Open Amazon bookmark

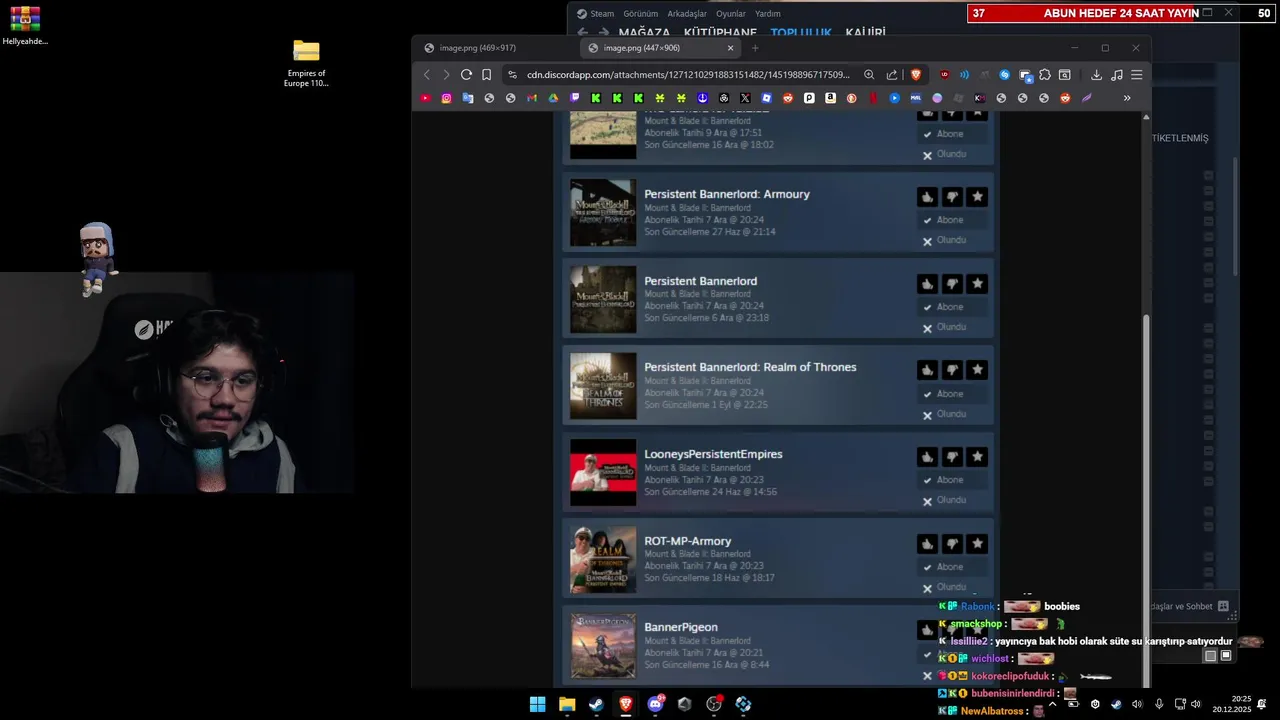pyautogui.click(x=830, y=98)
